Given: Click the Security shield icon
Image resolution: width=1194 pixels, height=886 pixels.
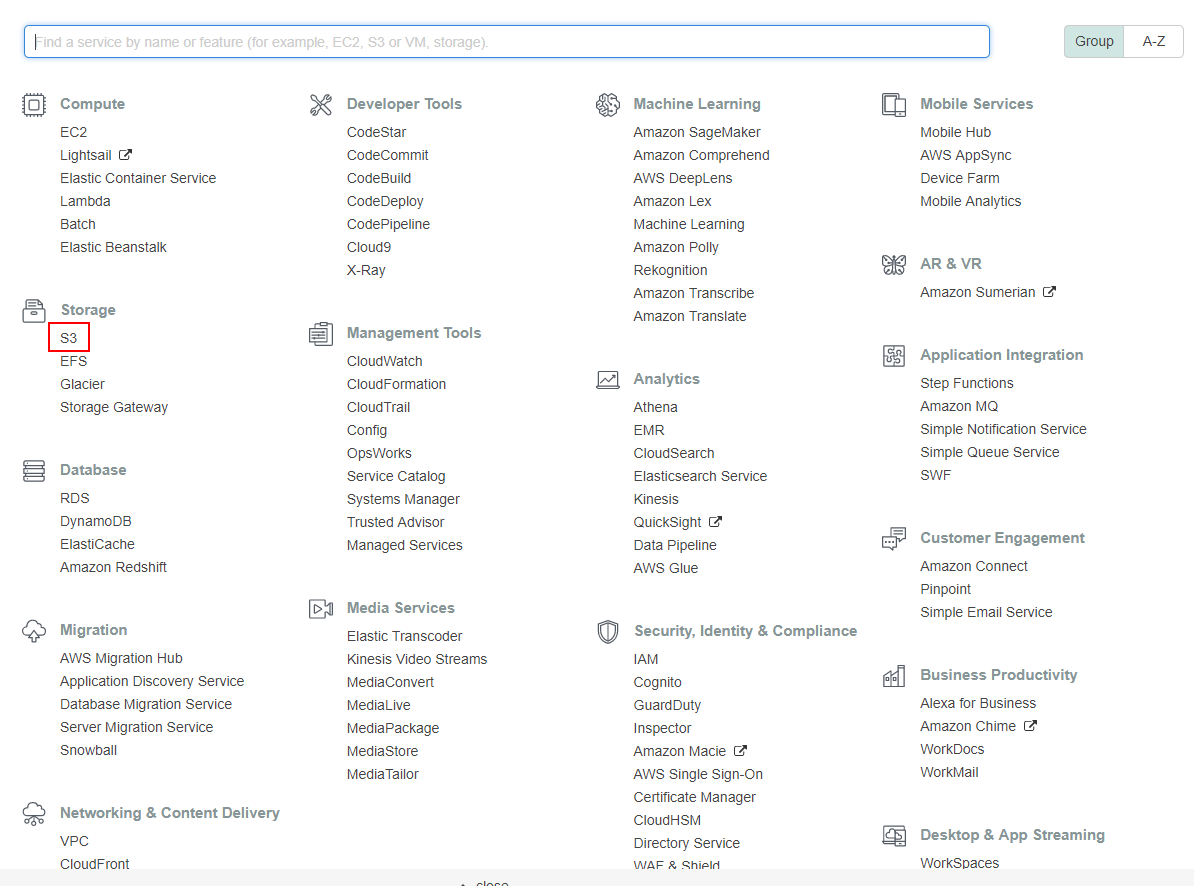Looking at the screenshot, I should click(x=608, y=631).
